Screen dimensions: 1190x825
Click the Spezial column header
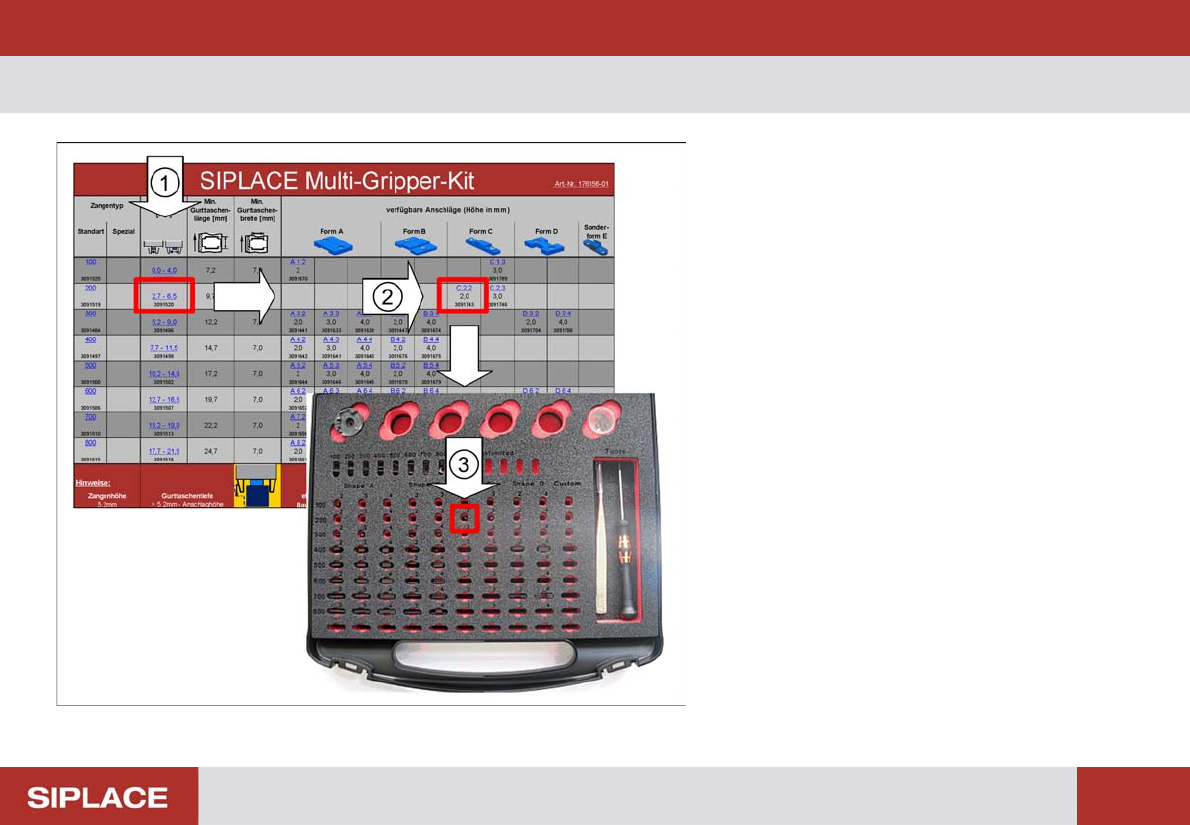pos(124,231)
